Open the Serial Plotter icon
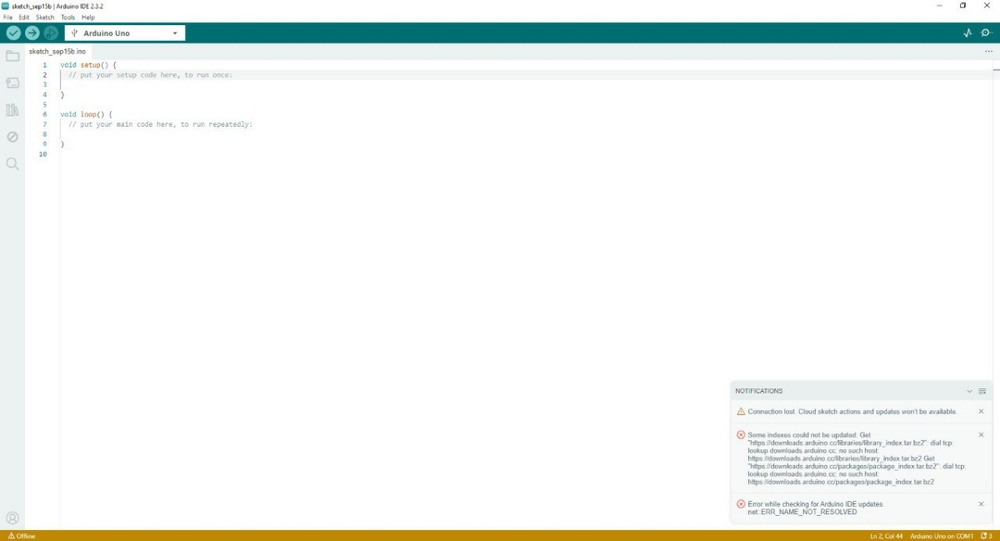Image resolution: width=1000 pixels, height=541 pixels. (967, 33)
